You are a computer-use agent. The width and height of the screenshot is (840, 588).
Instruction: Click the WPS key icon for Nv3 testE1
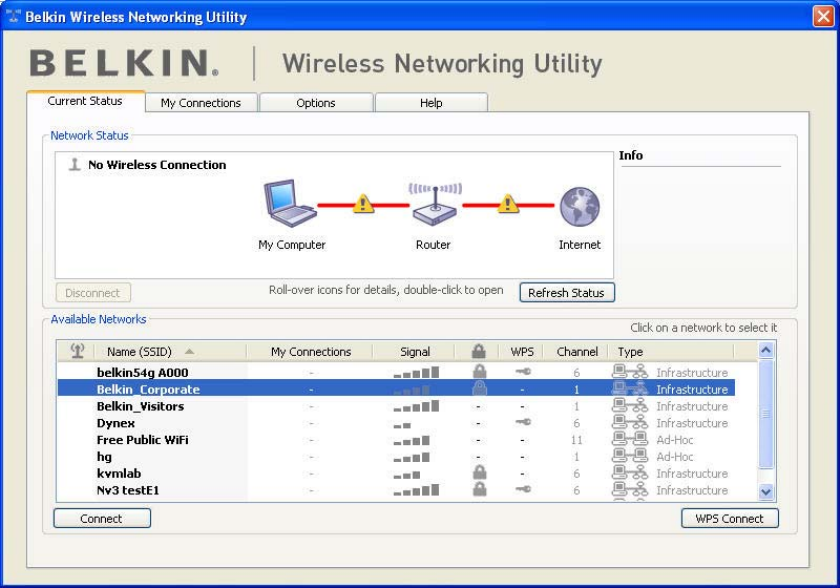coord(523,489)
